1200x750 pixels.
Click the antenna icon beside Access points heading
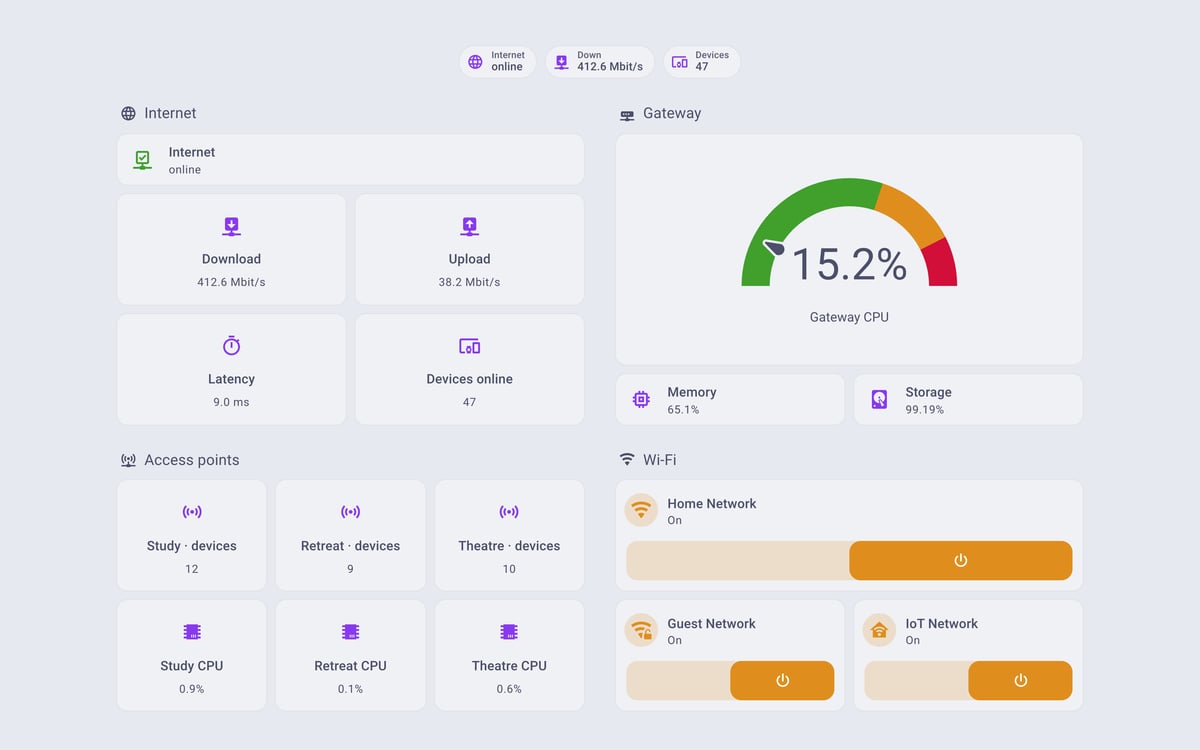point(128,461)
